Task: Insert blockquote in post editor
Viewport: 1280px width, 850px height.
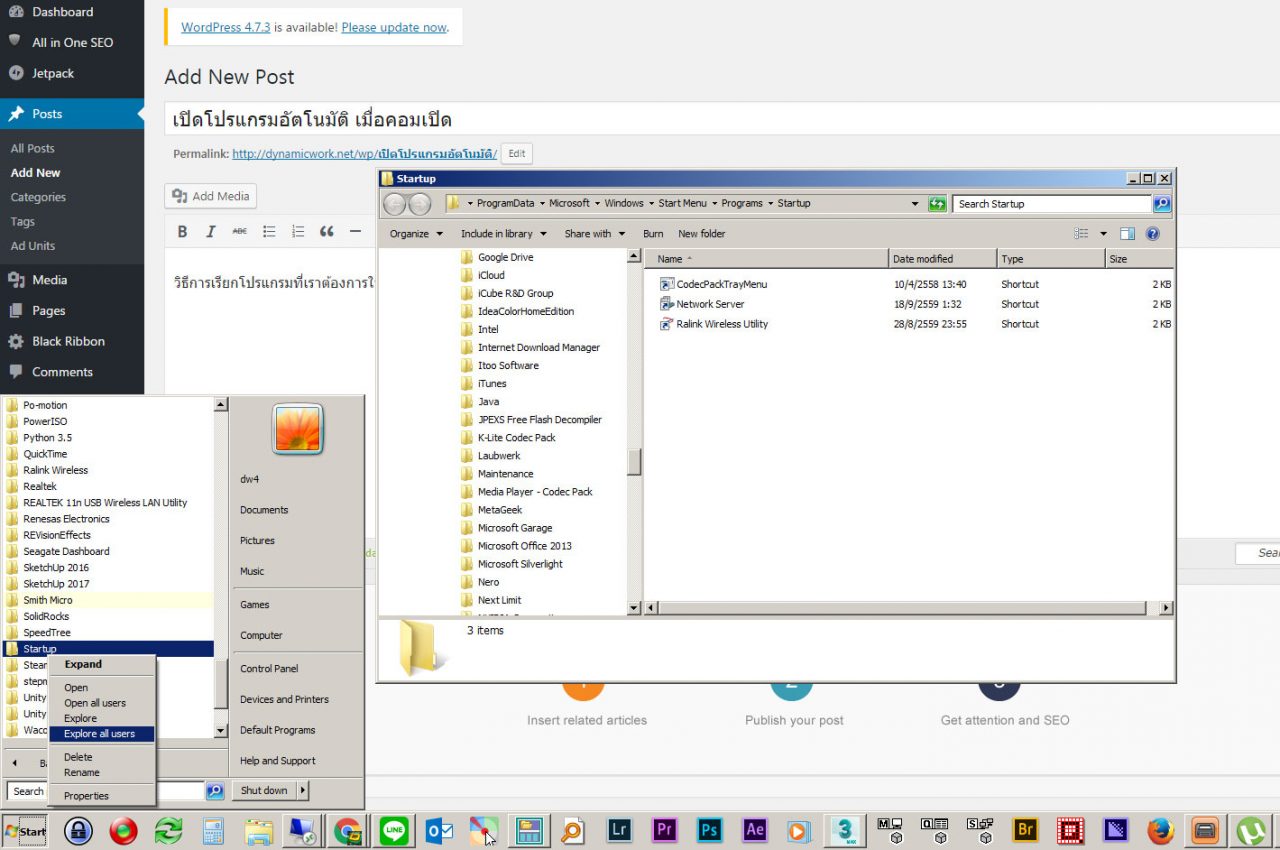Action: pyautogui.click(x=326, y=232)
